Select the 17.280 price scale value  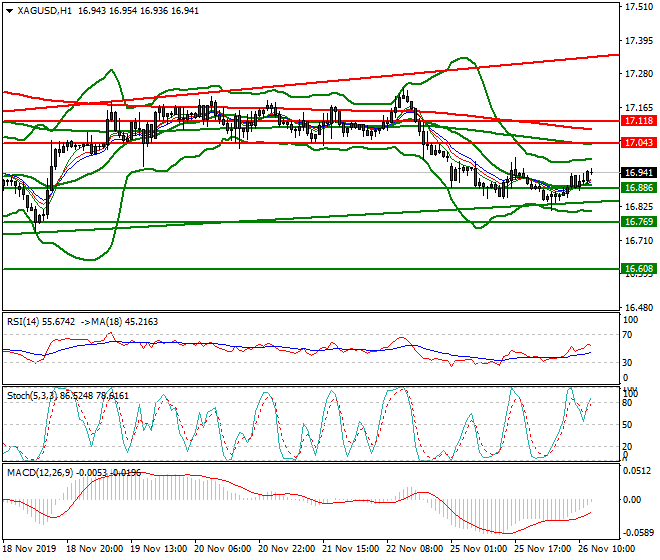[x=639, y=74]
